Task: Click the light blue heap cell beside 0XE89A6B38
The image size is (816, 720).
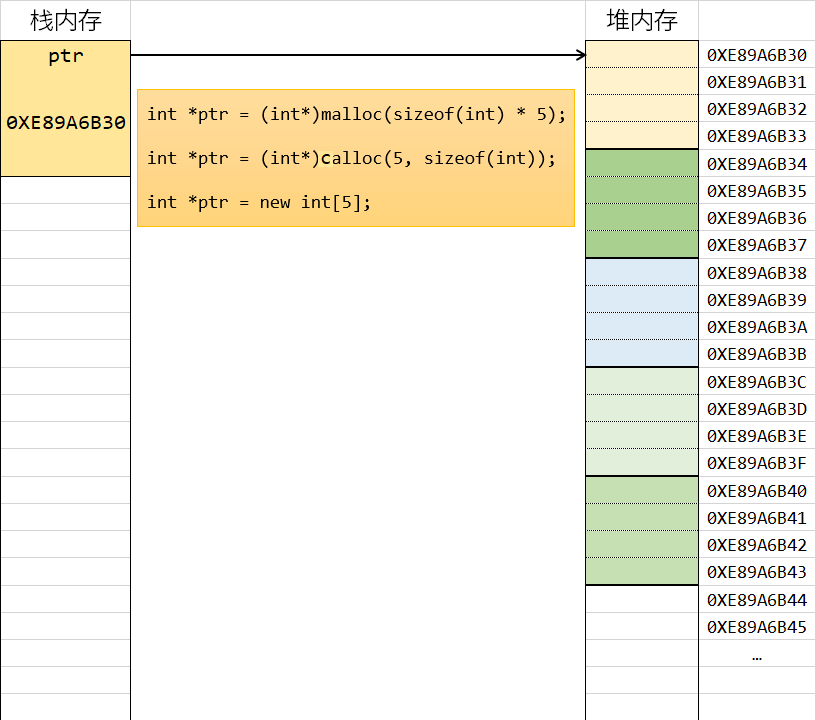Action: 641,272
